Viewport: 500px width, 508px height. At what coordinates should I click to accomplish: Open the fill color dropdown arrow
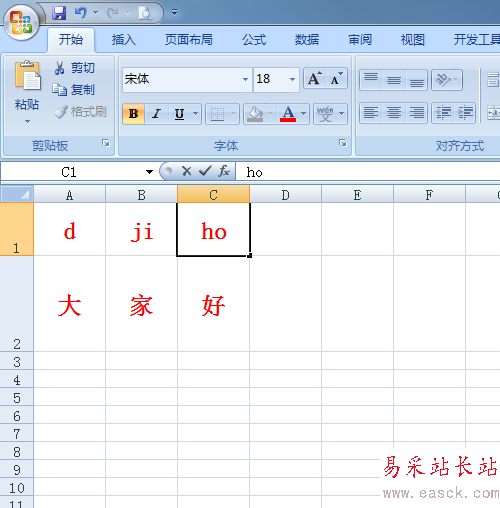[271, 114]
